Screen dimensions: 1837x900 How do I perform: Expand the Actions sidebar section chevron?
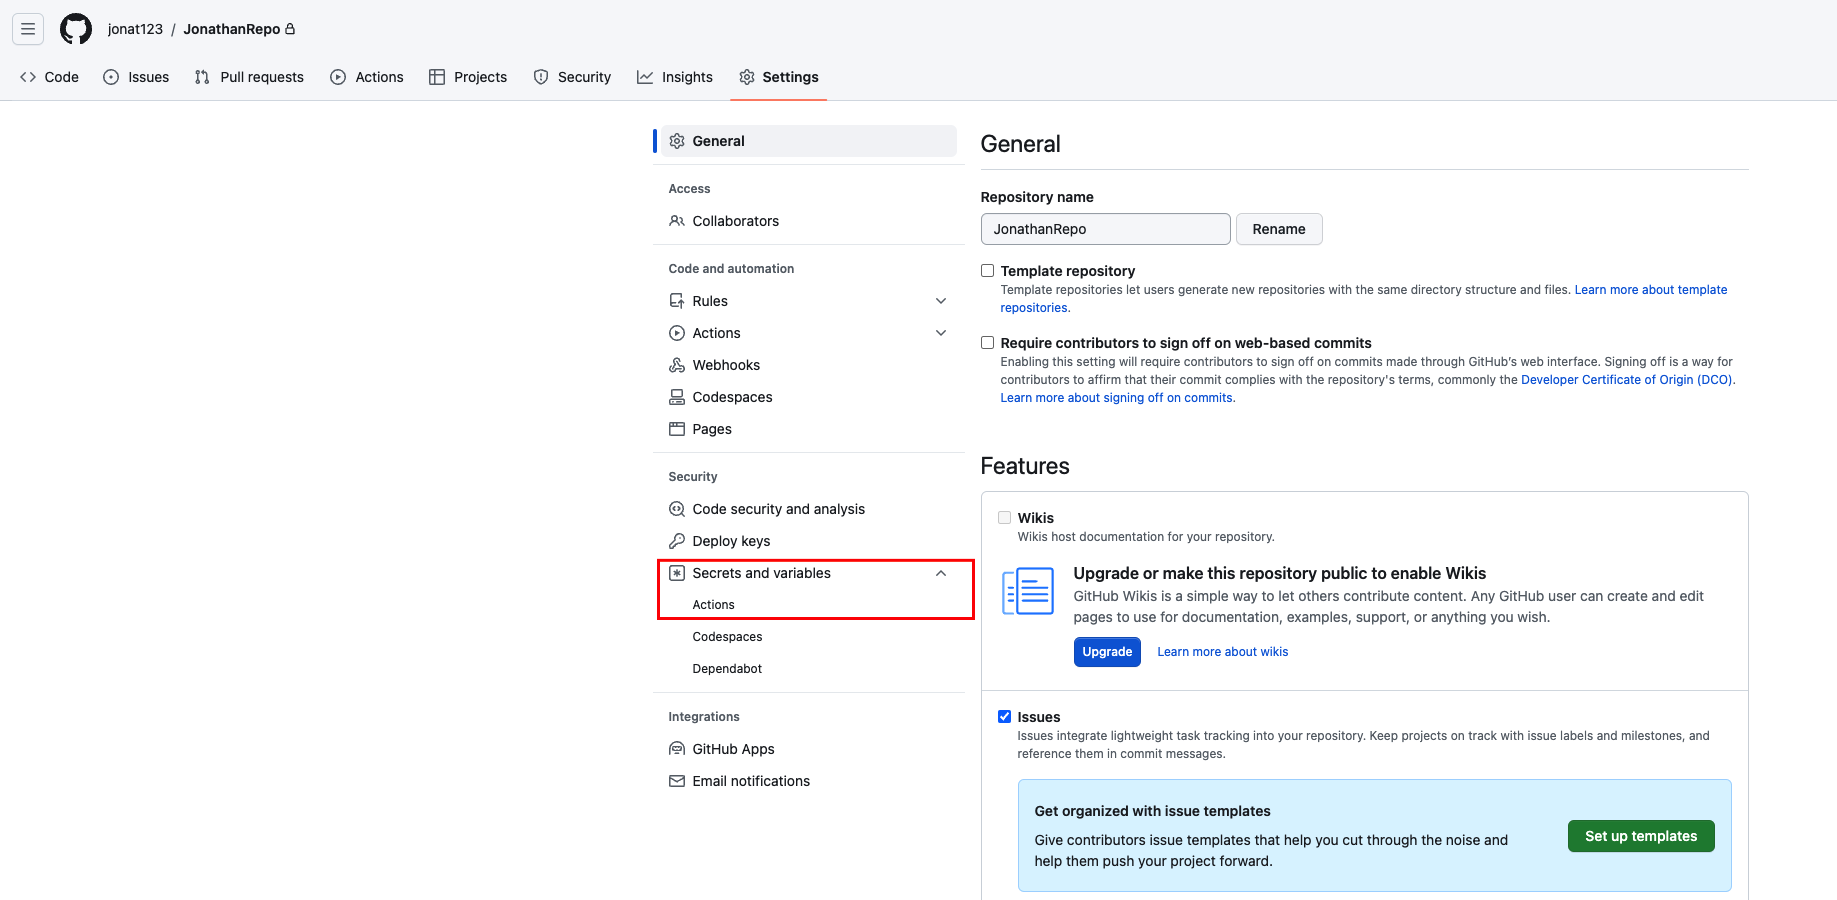(940, 333)
